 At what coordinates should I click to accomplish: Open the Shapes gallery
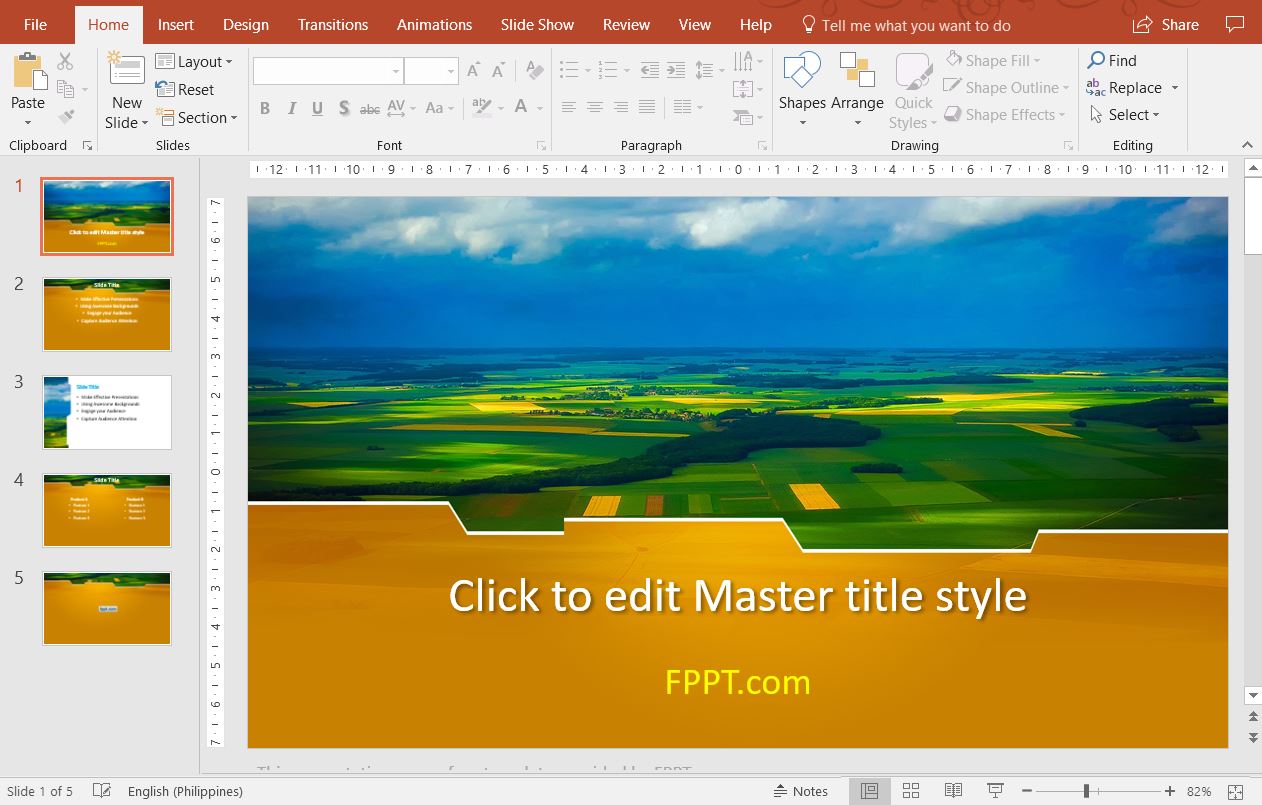[802, 90]
